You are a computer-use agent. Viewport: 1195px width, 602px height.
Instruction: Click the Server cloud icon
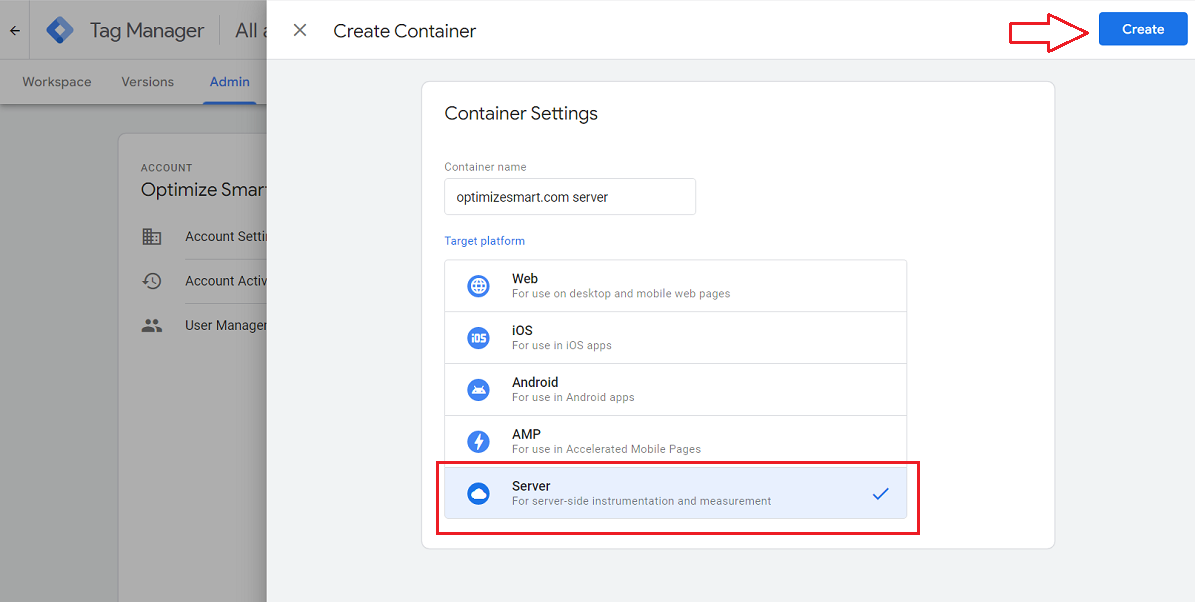click(479, 493)
